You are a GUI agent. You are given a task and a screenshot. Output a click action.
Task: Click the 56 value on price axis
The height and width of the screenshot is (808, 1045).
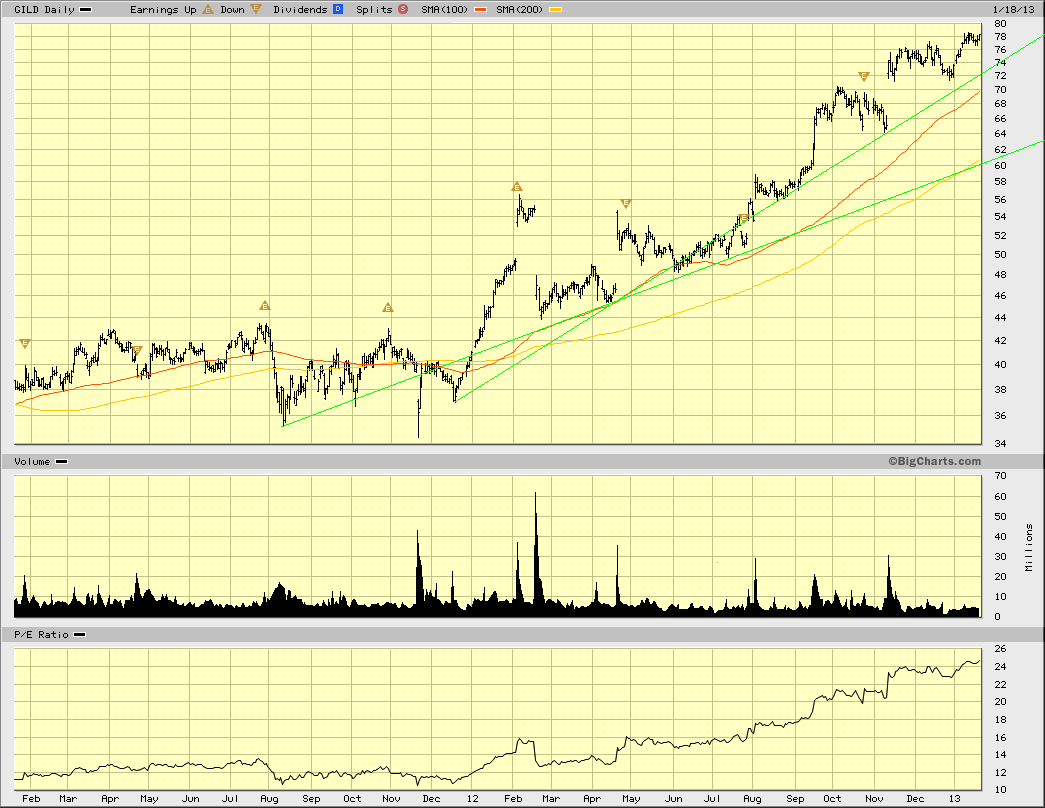(x=1000, y=199)
